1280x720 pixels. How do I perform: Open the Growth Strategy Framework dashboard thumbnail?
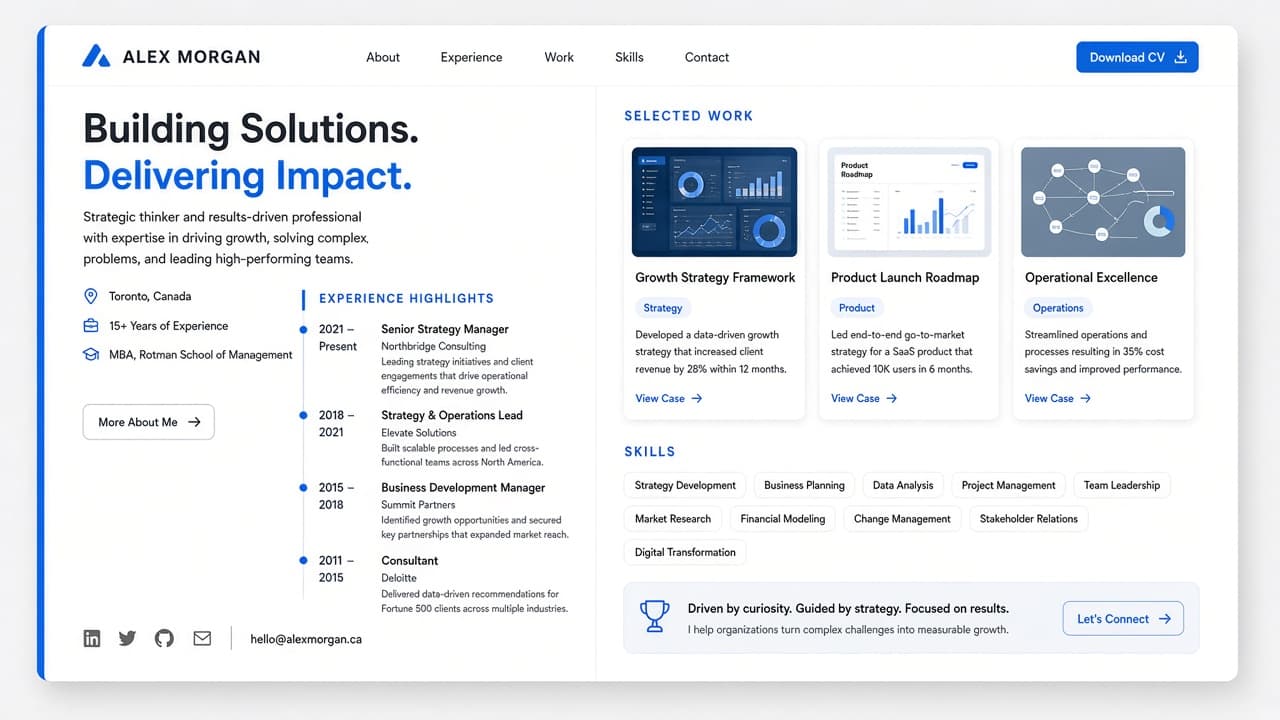pos(715,202)
